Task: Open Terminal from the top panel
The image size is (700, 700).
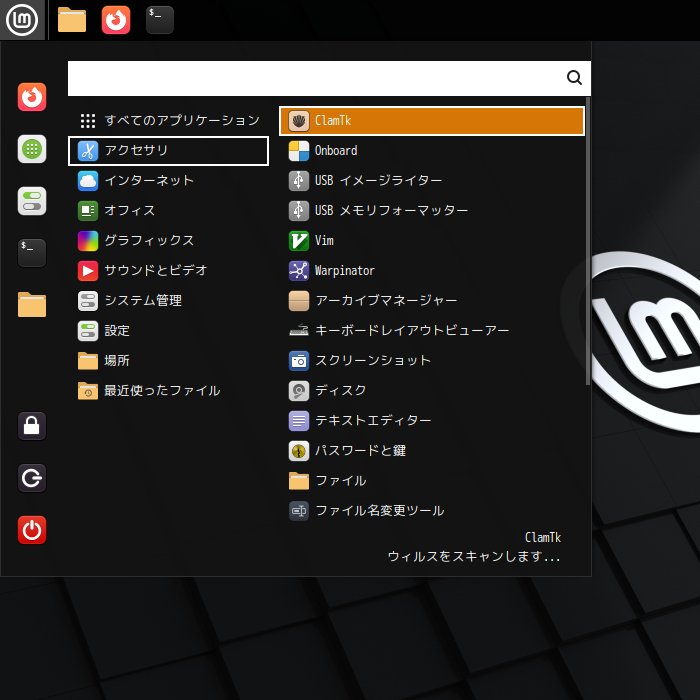Action: coord(160,20)
